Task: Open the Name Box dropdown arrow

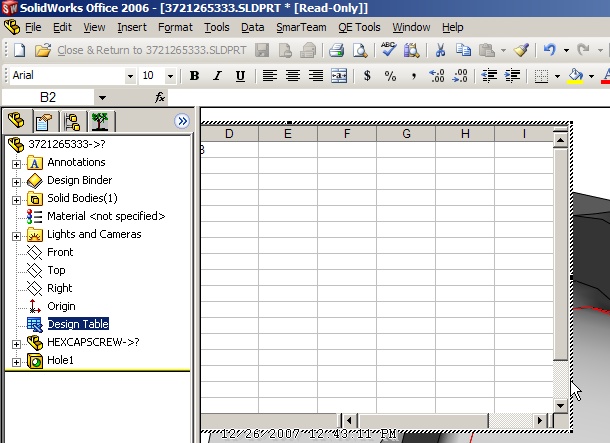Action: coord(102,98)
